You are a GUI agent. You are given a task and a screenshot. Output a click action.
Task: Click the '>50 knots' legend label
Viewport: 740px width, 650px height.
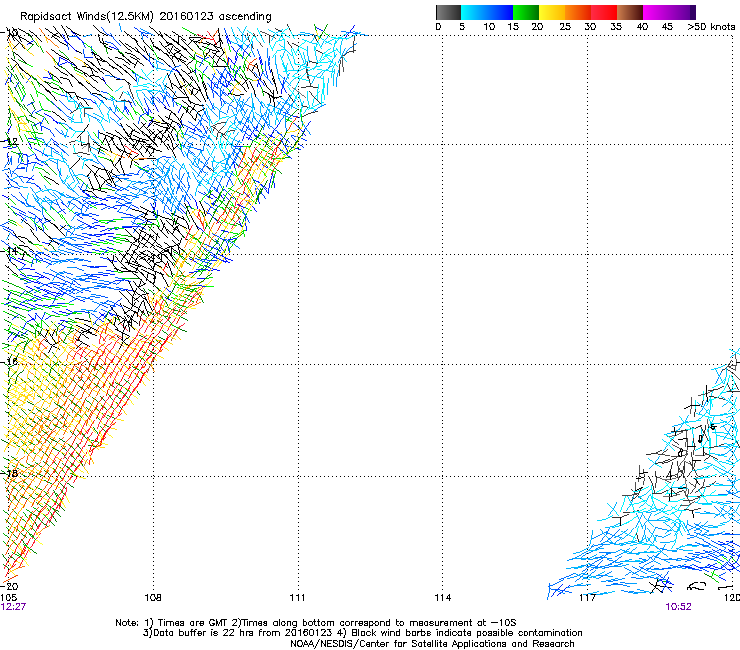coord(711,26)
